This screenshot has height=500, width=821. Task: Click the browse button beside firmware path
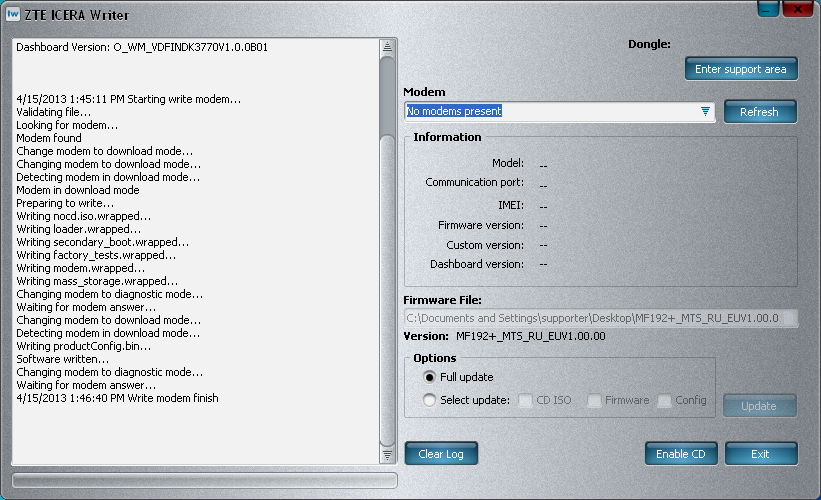tap(791, 318)
